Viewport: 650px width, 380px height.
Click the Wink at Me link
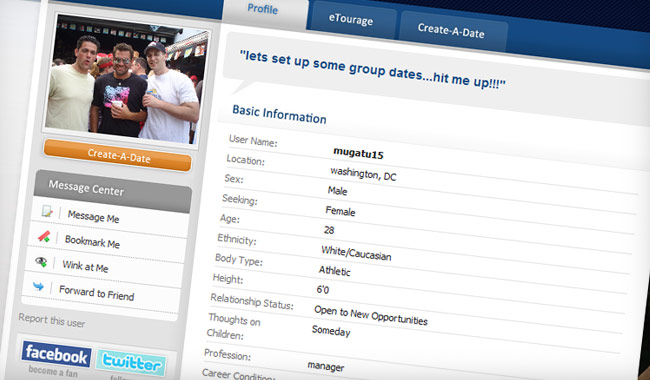pos(85,266)
